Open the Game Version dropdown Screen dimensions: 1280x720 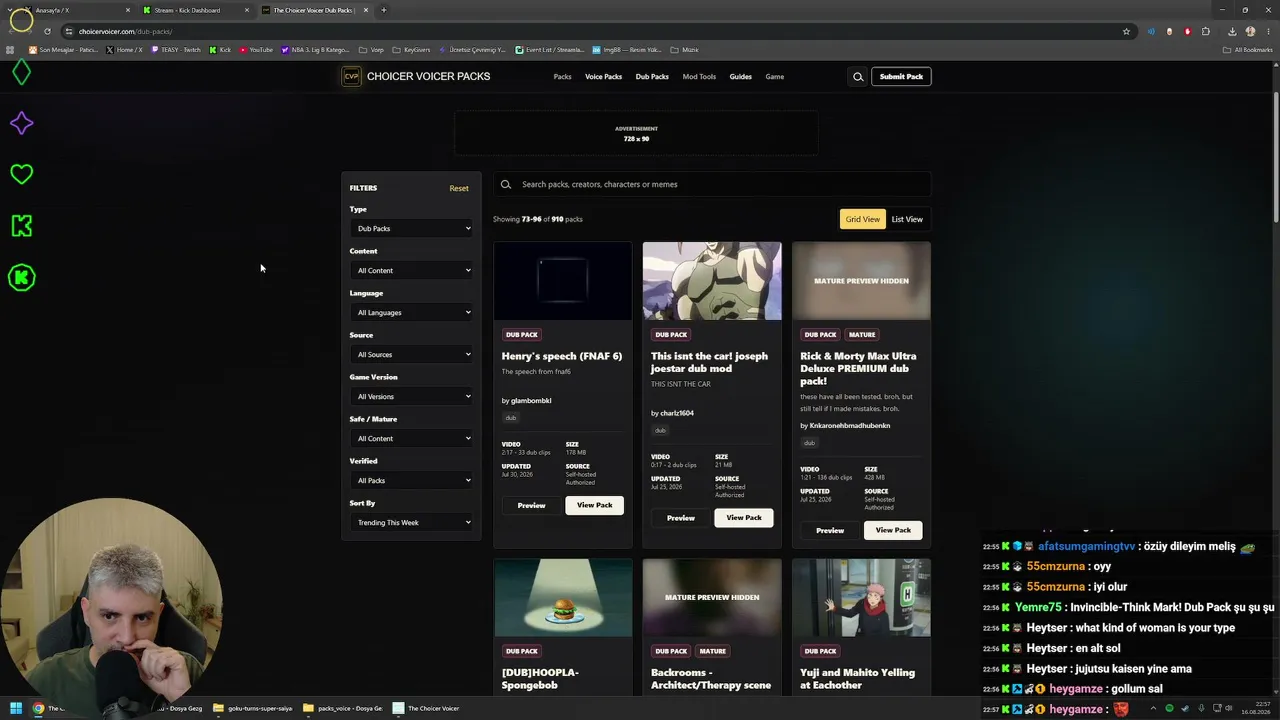click(412, 397)
